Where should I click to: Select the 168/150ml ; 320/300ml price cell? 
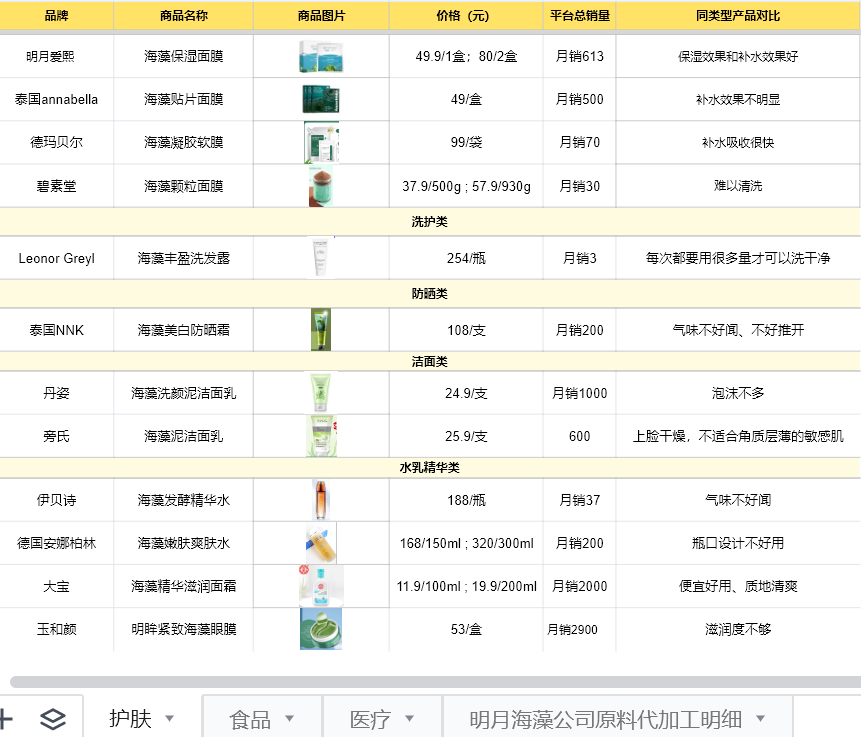click(466, 543)
